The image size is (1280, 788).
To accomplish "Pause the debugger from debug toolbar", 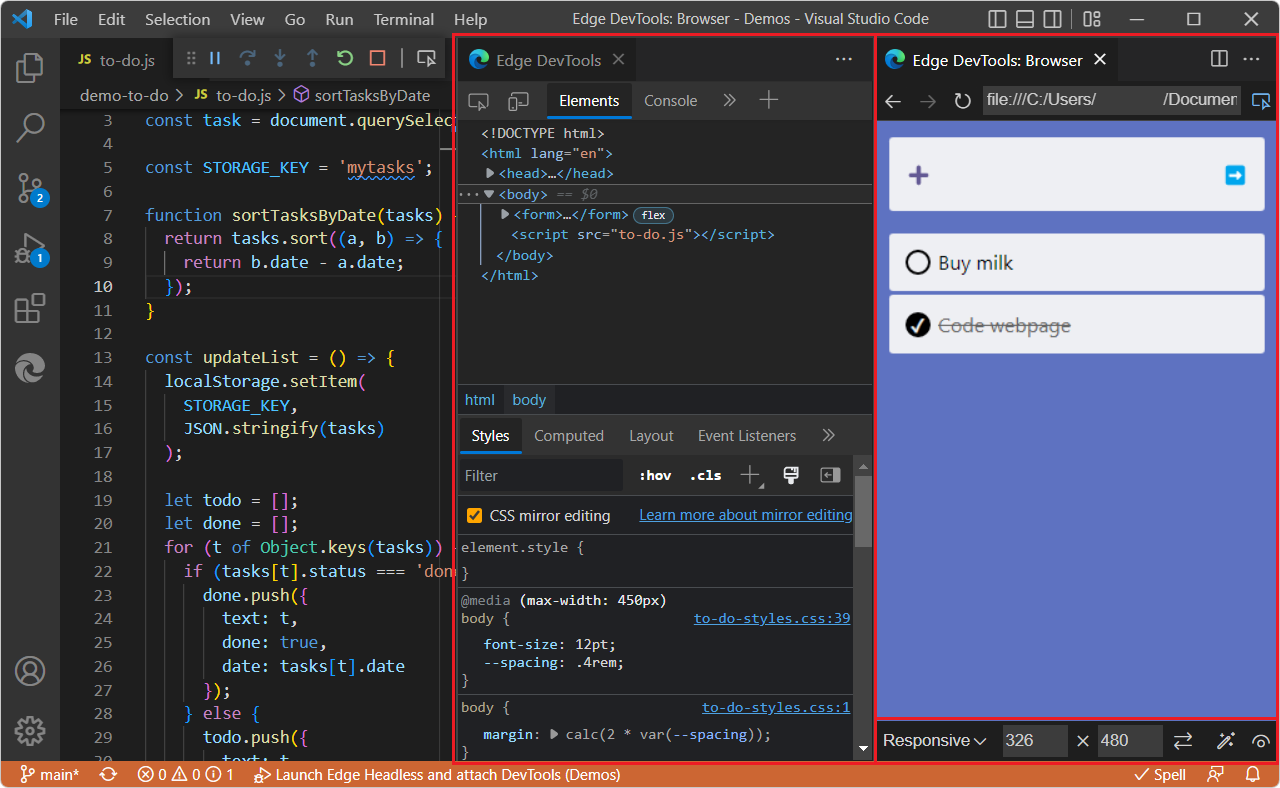I will [215, 59].
